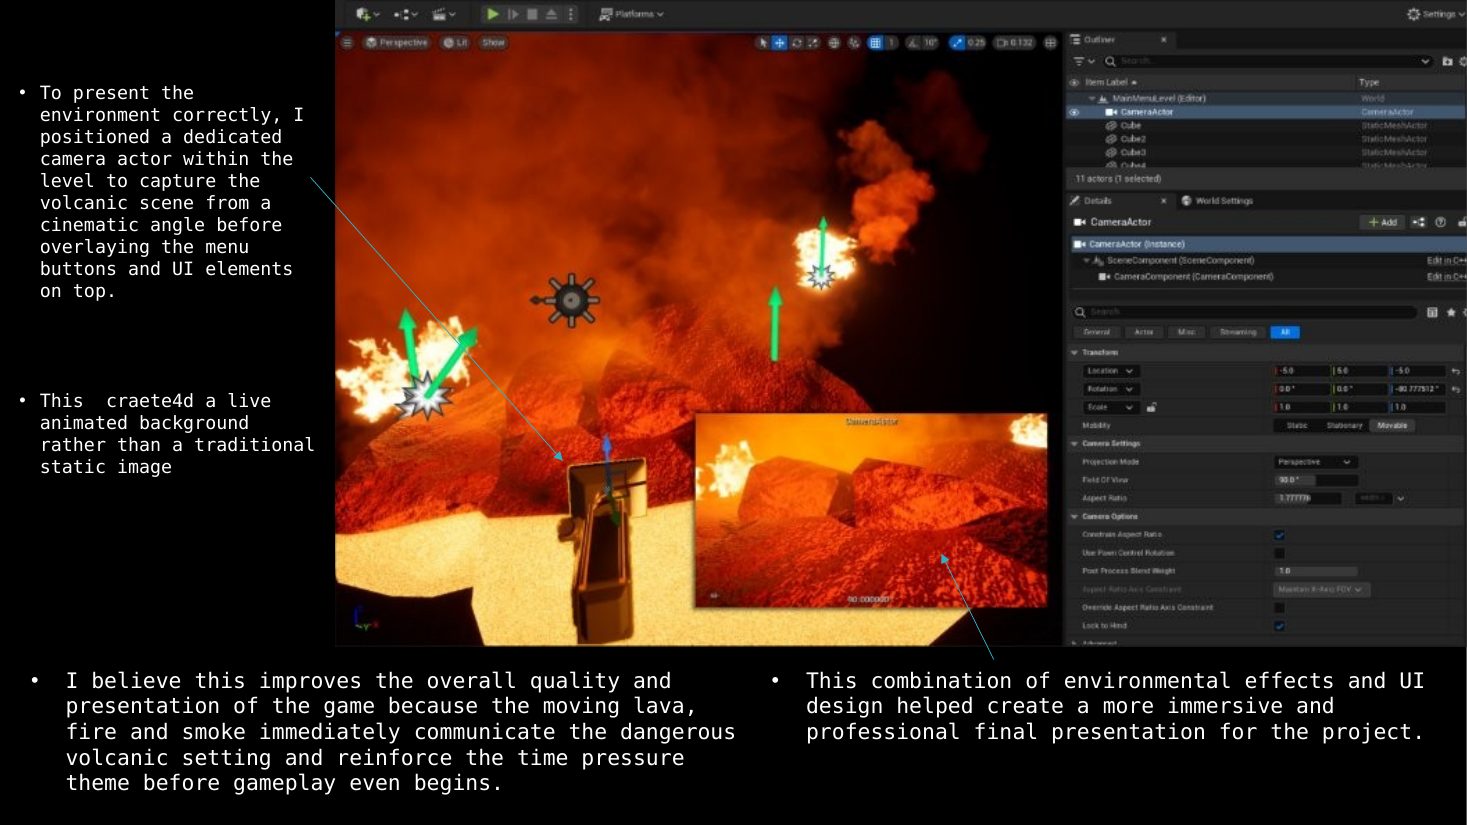The width and height of the screenshot is (1467, 825).
Task: Open the viewport Perspective view mode menu
Action: pos(397,43)
